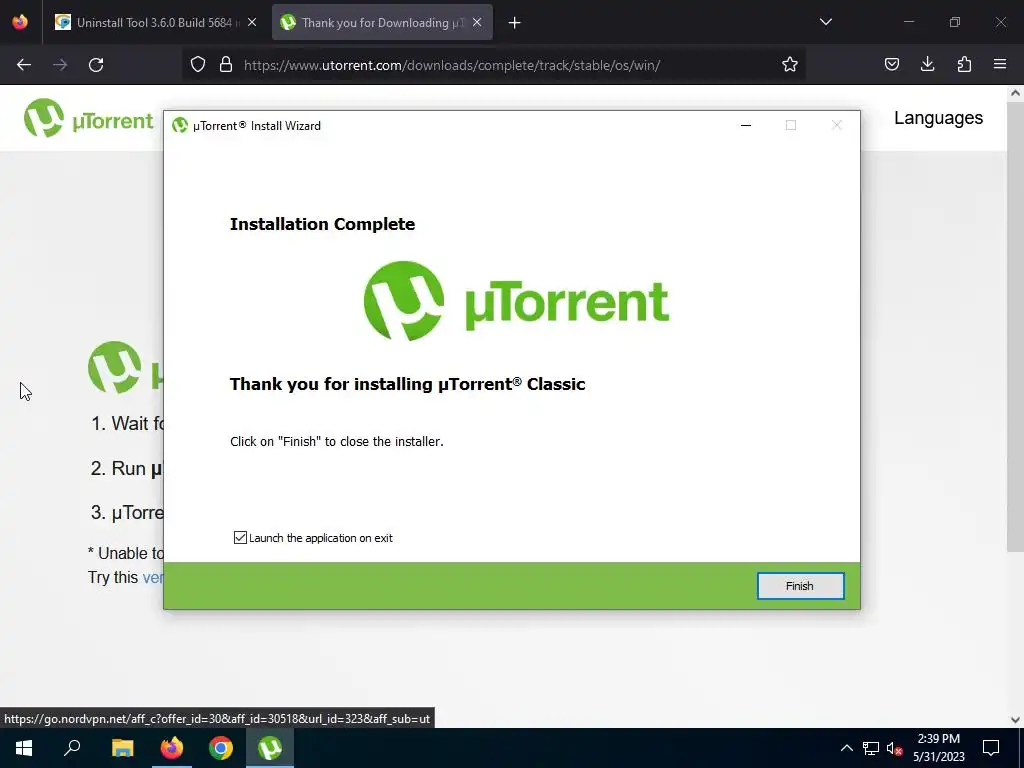Click the µTorrent logo in page header
The image size is (1024, 768).
click(x=89, y=118)
